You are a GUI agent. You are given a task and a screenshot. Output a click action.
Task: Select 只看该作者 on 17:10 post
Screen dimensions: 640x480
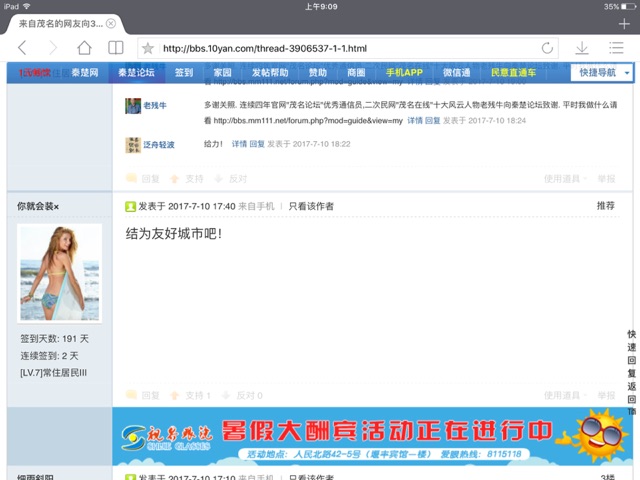click(311, 477)
